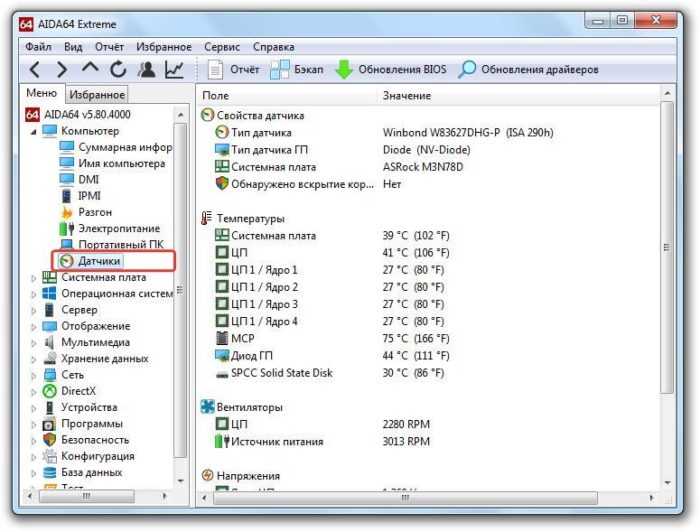
Task: Click the ASRock M3N78D value
Action: pos(423,167)
